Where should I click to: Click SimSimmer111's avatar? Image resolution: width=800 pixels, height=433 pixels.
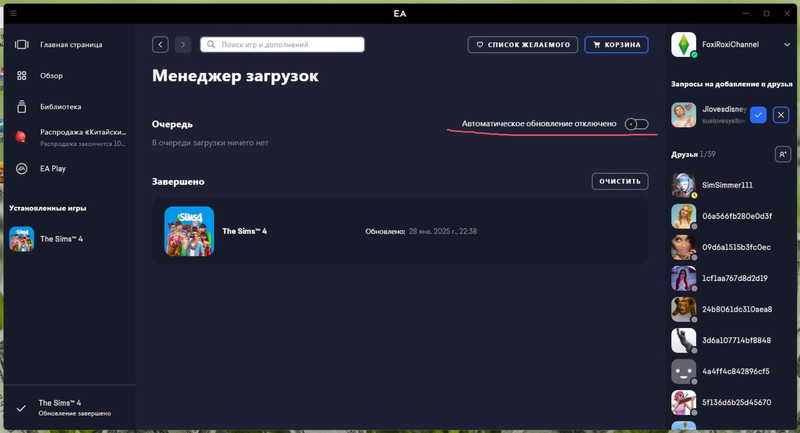(684, 185)
